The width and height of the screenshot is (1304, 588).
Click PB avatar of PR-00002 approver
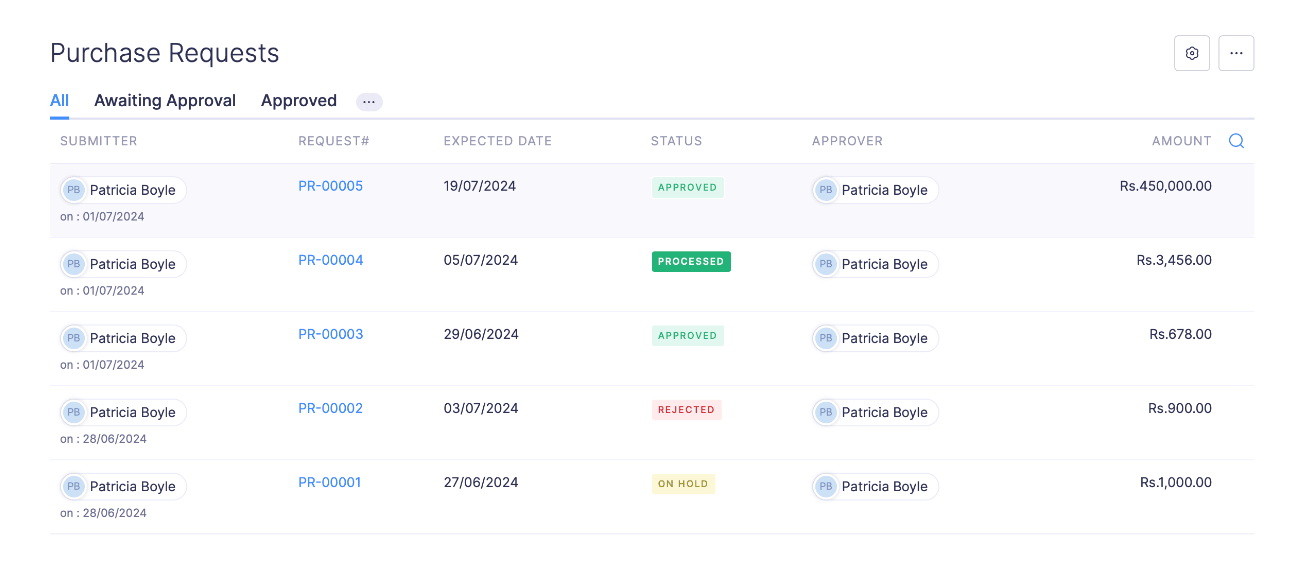click(x=825, y=412)
